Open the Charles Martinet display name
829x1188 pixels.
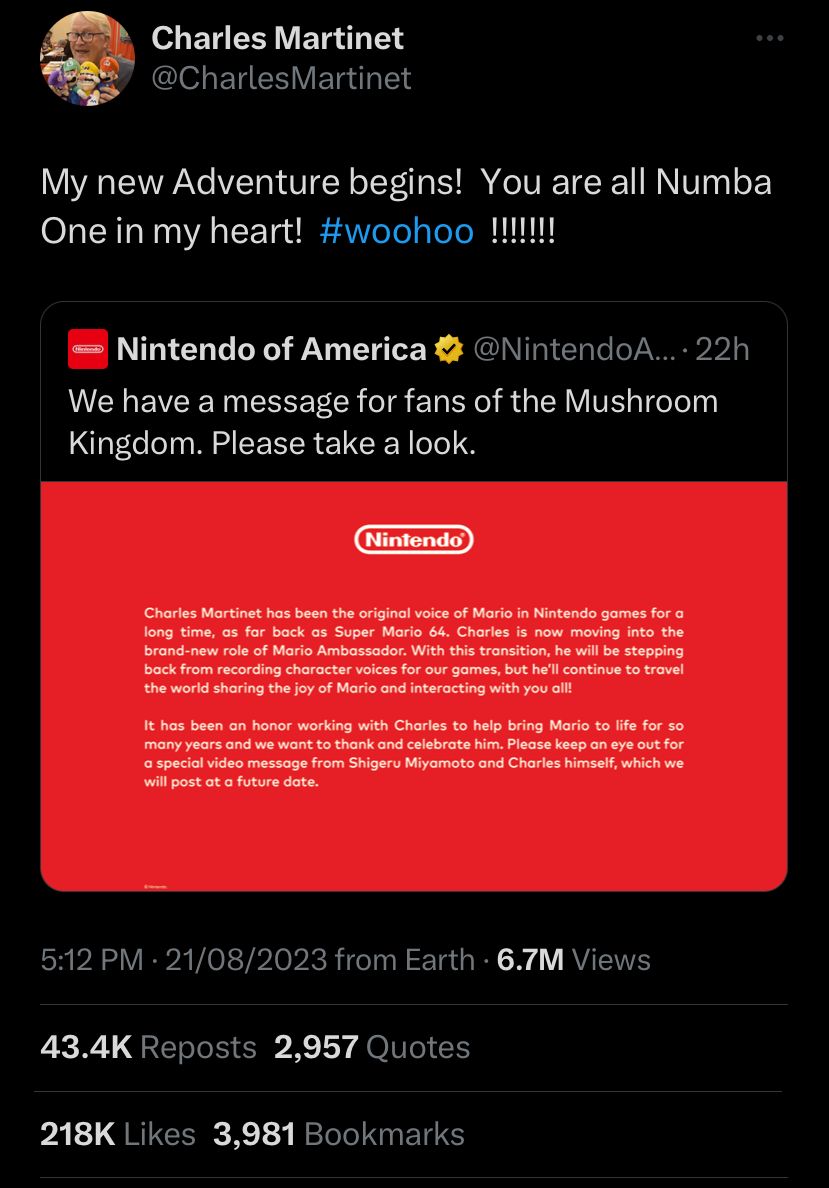(277, 38)
